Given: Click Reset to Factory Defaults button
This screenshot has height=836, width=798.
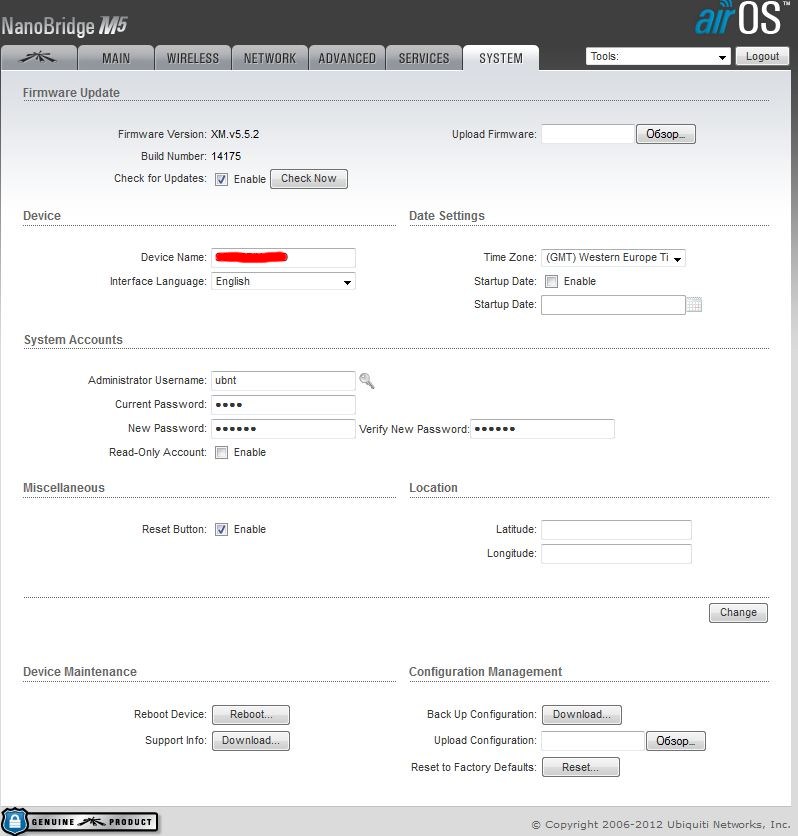Looking at the screenshot, I should (x=581, y=767).
